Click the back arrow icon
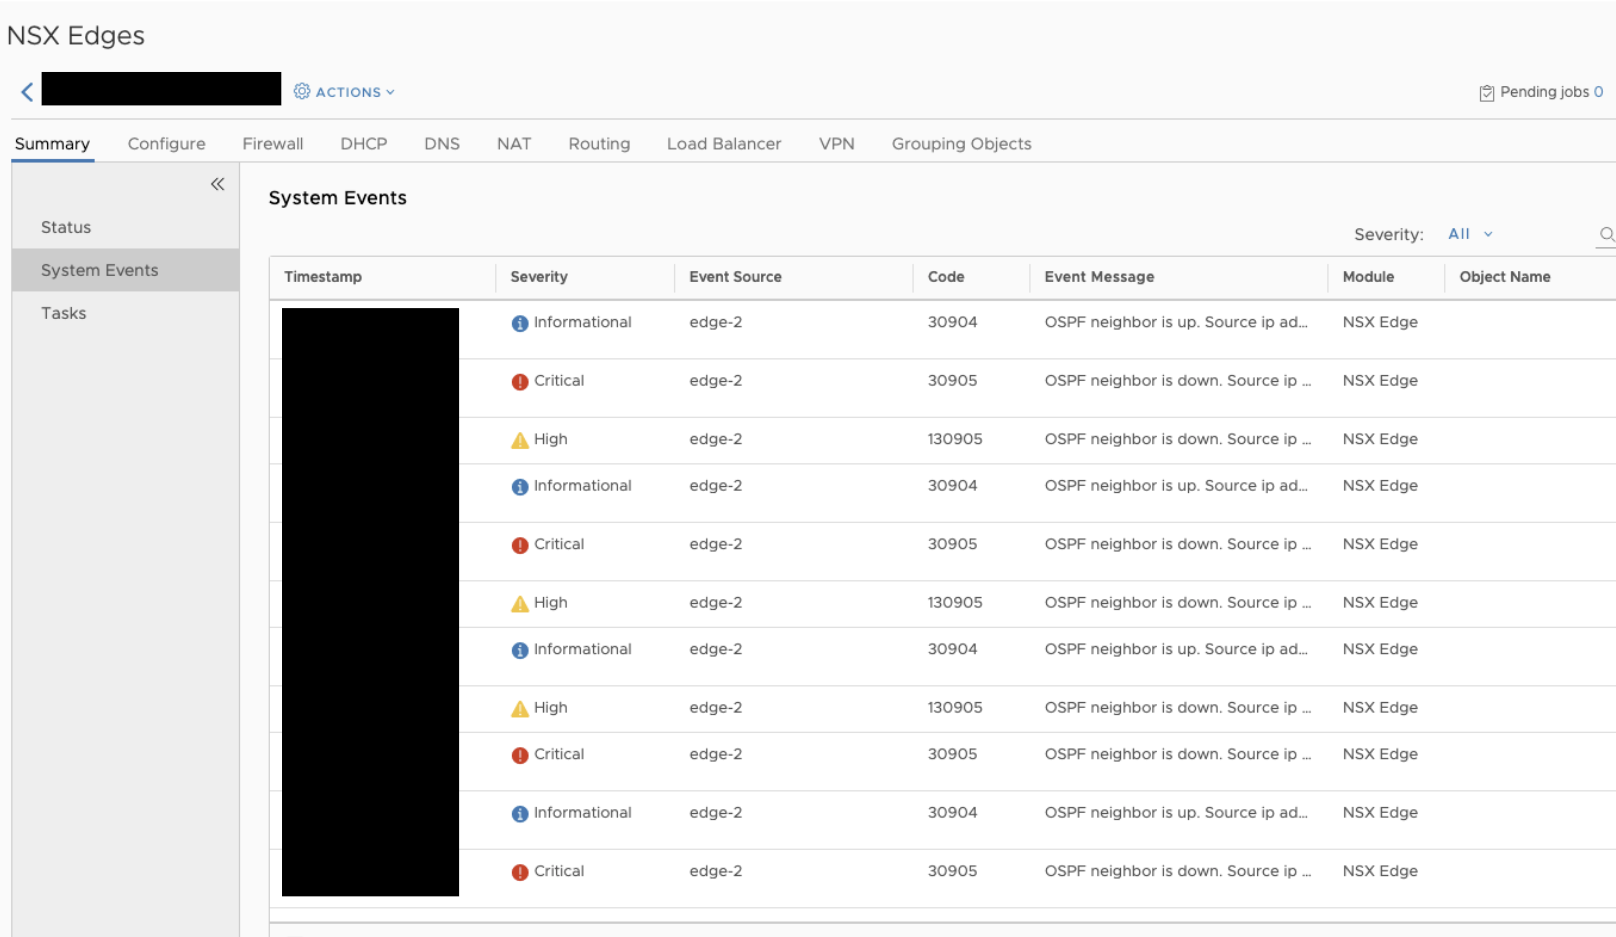1616x937 pixels. click(x=27, y=92)
